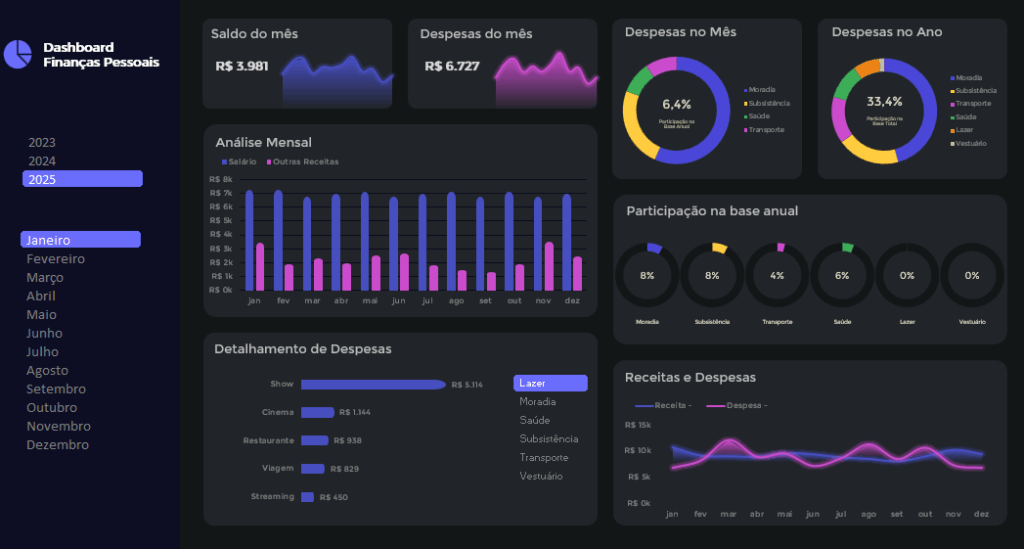Click the Streaming expense bar
This screenshot has width=1024, height=549.
click(x=308, y=497)
